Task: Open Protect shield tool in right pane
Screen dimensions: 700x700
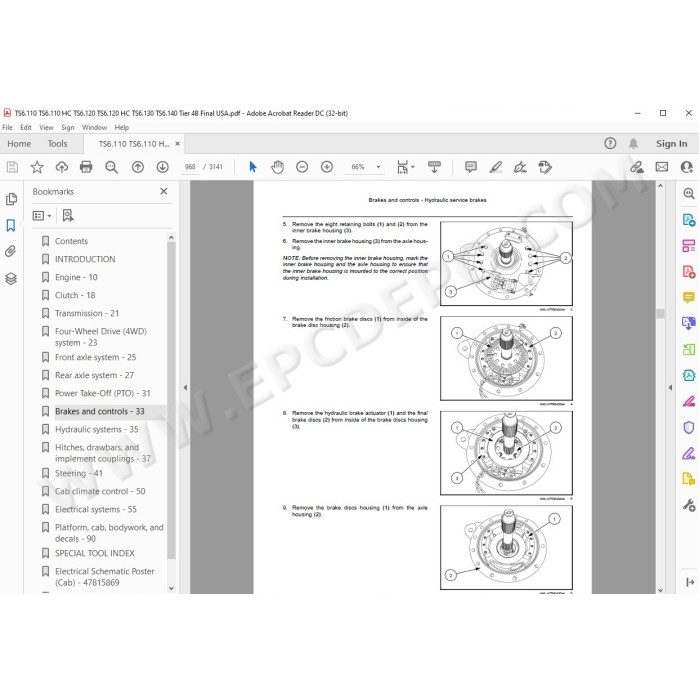Action: 689,427
